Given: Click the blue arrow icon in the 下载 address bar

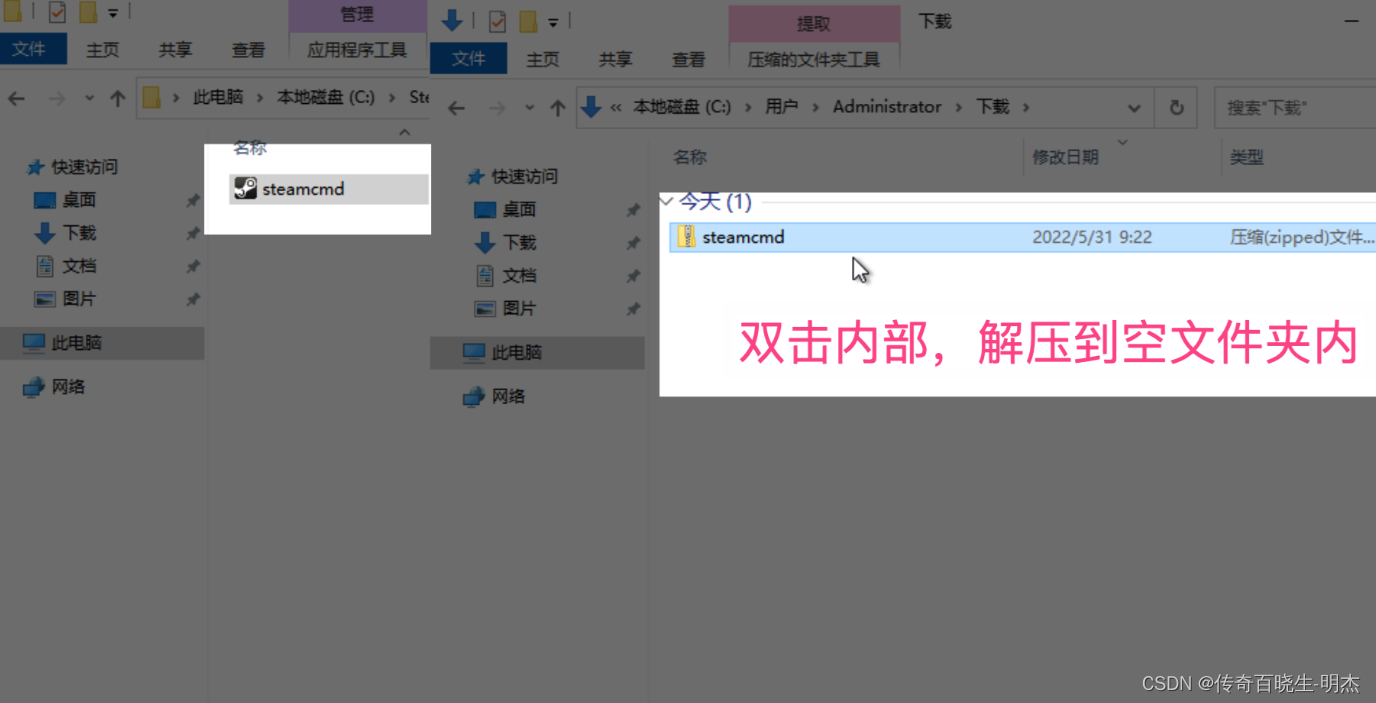Looking at the screenshot, I should (x=591, y=107).
